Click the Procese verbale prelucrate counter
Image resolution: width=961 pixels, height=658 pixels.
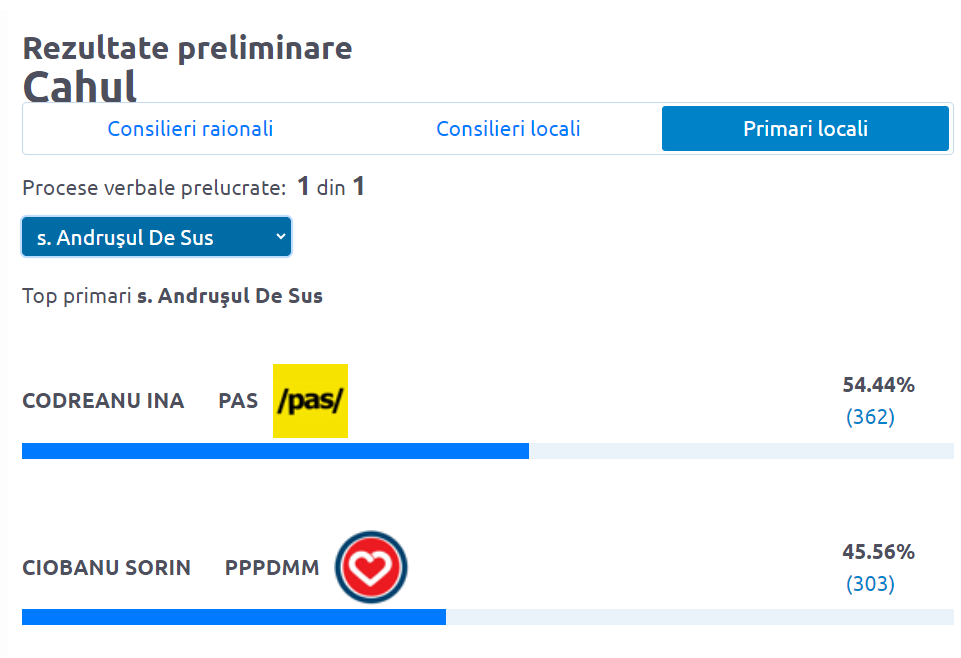point(193,187)
